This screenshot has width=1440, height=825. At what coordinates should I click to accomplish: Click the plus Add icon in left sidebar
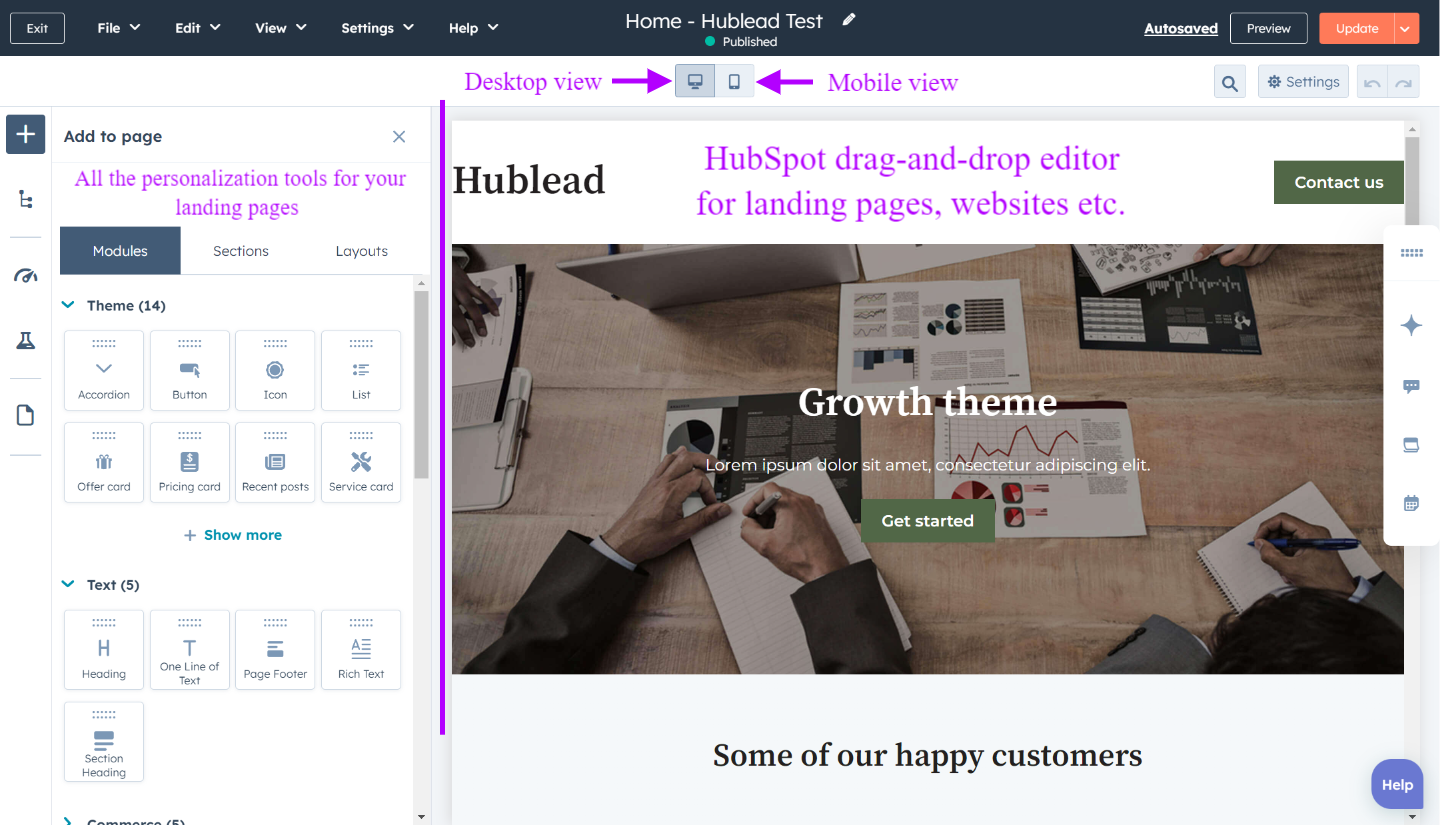click(25, 134)
